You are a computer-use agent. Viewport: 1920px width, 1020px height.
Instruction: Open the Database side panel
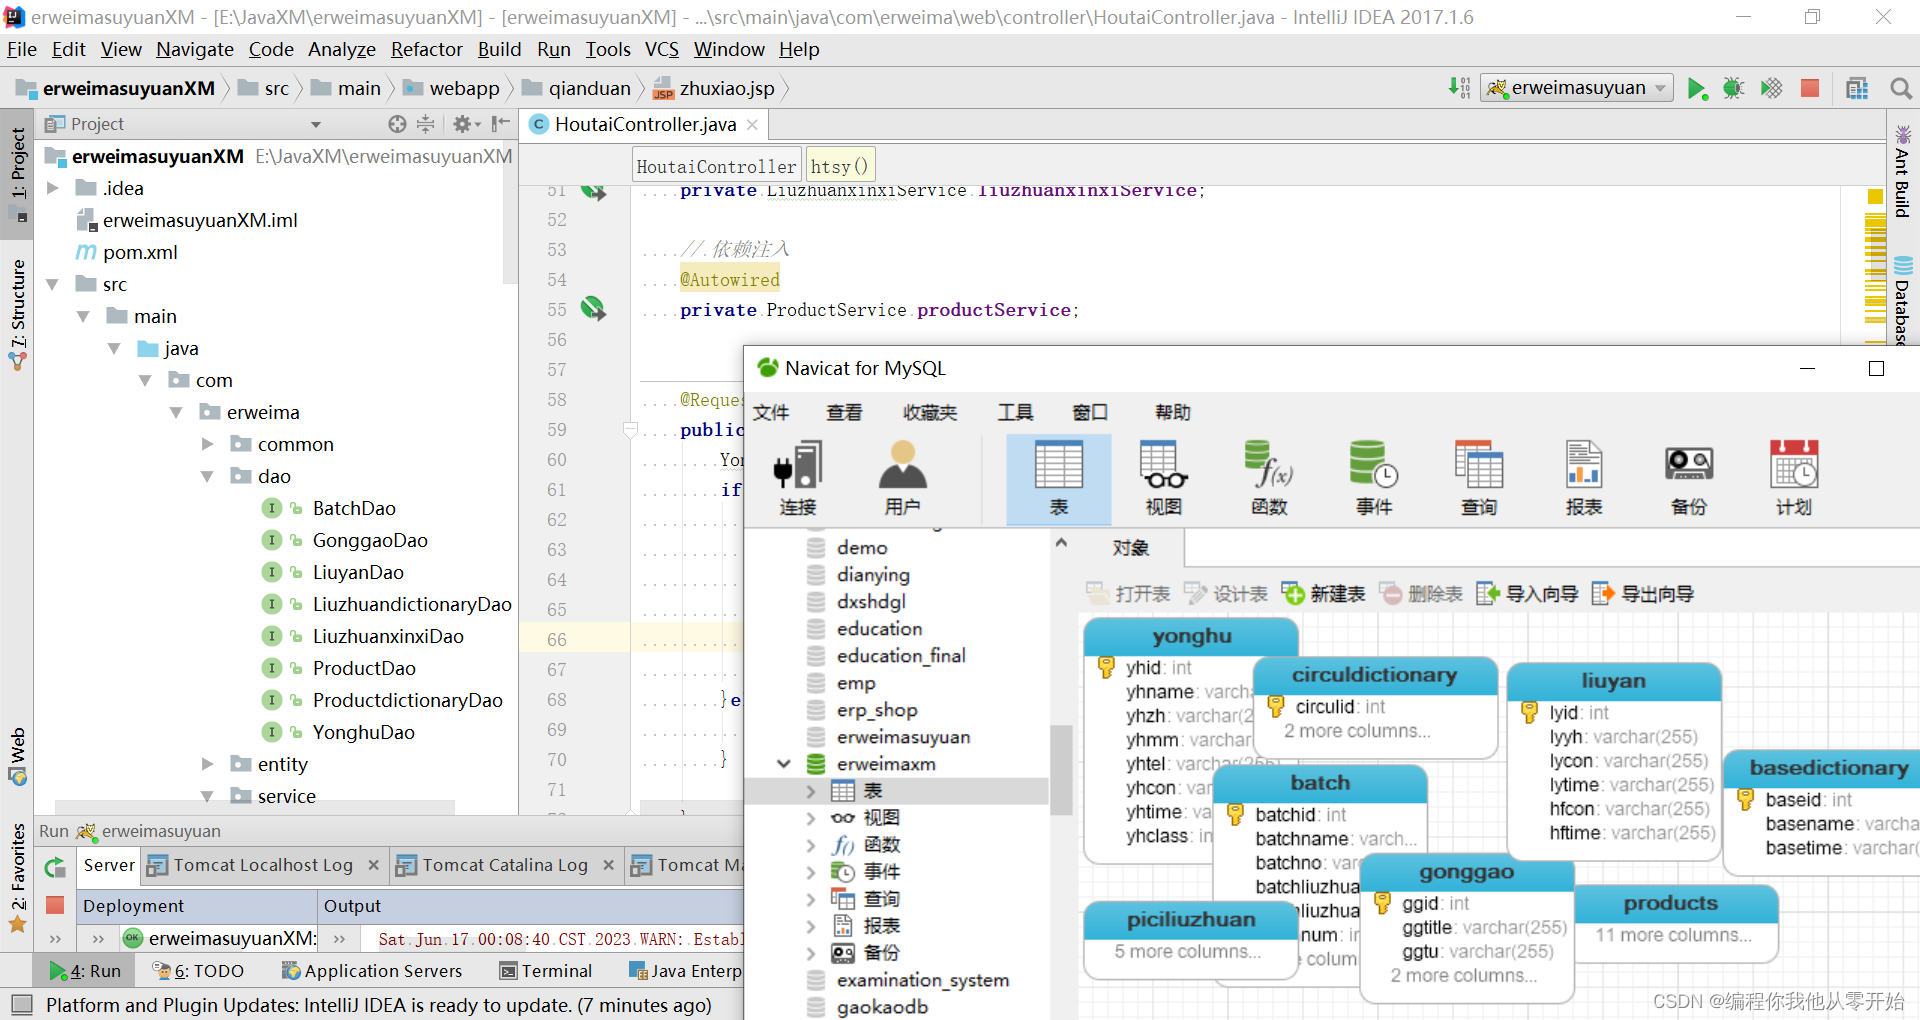[x=1903, y=300]
